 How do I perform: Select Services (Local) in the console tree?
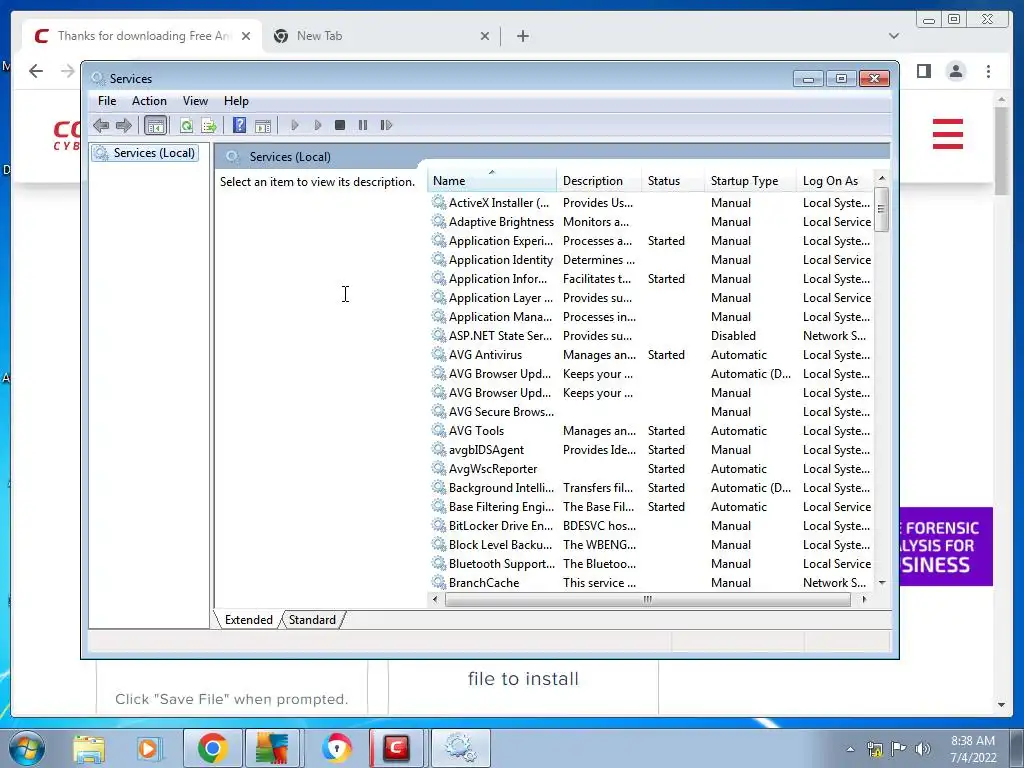145,153
